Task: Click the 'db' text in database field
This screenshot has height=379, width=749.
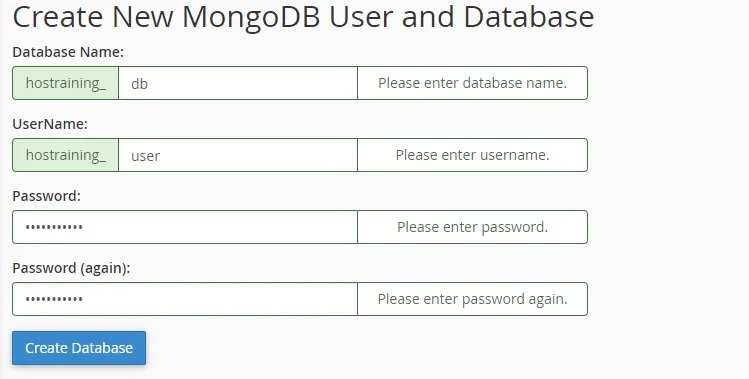Action: pyautogui.click(x=139, y=84)
